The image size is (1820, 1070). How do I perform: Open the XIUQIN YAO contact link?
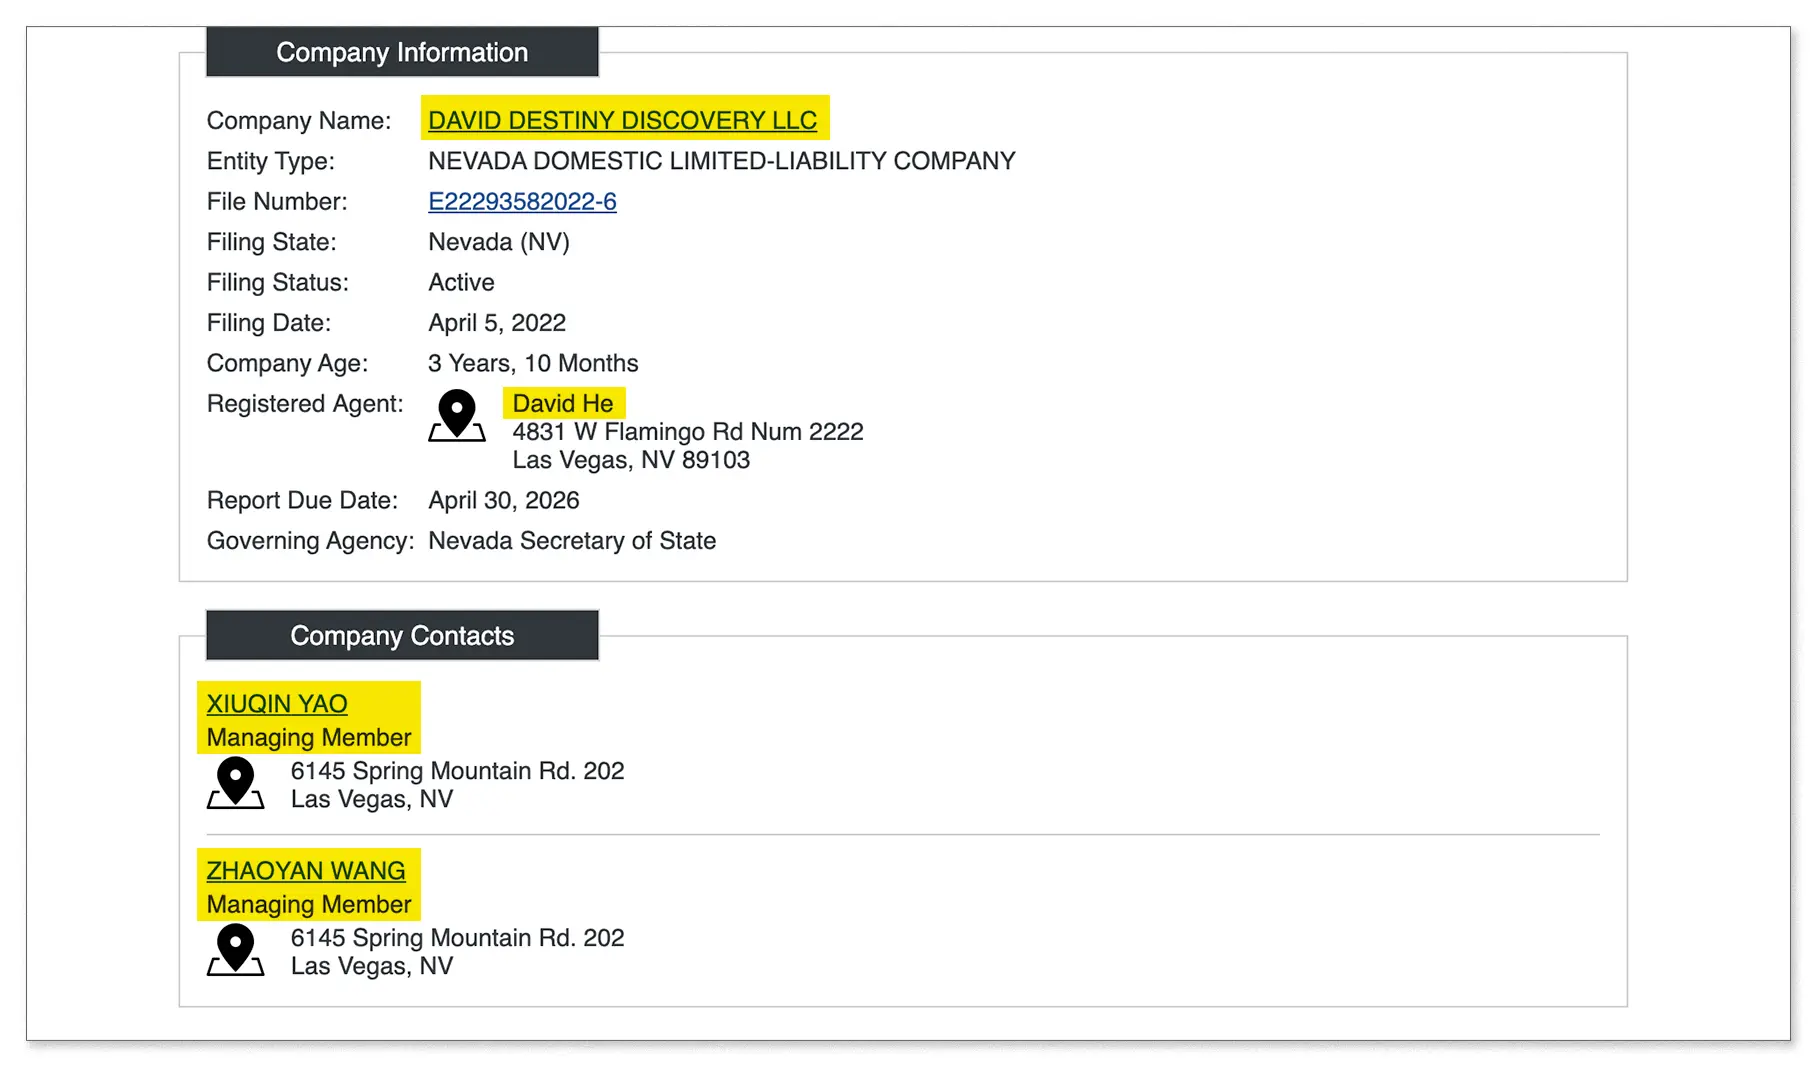coord(277,704)
